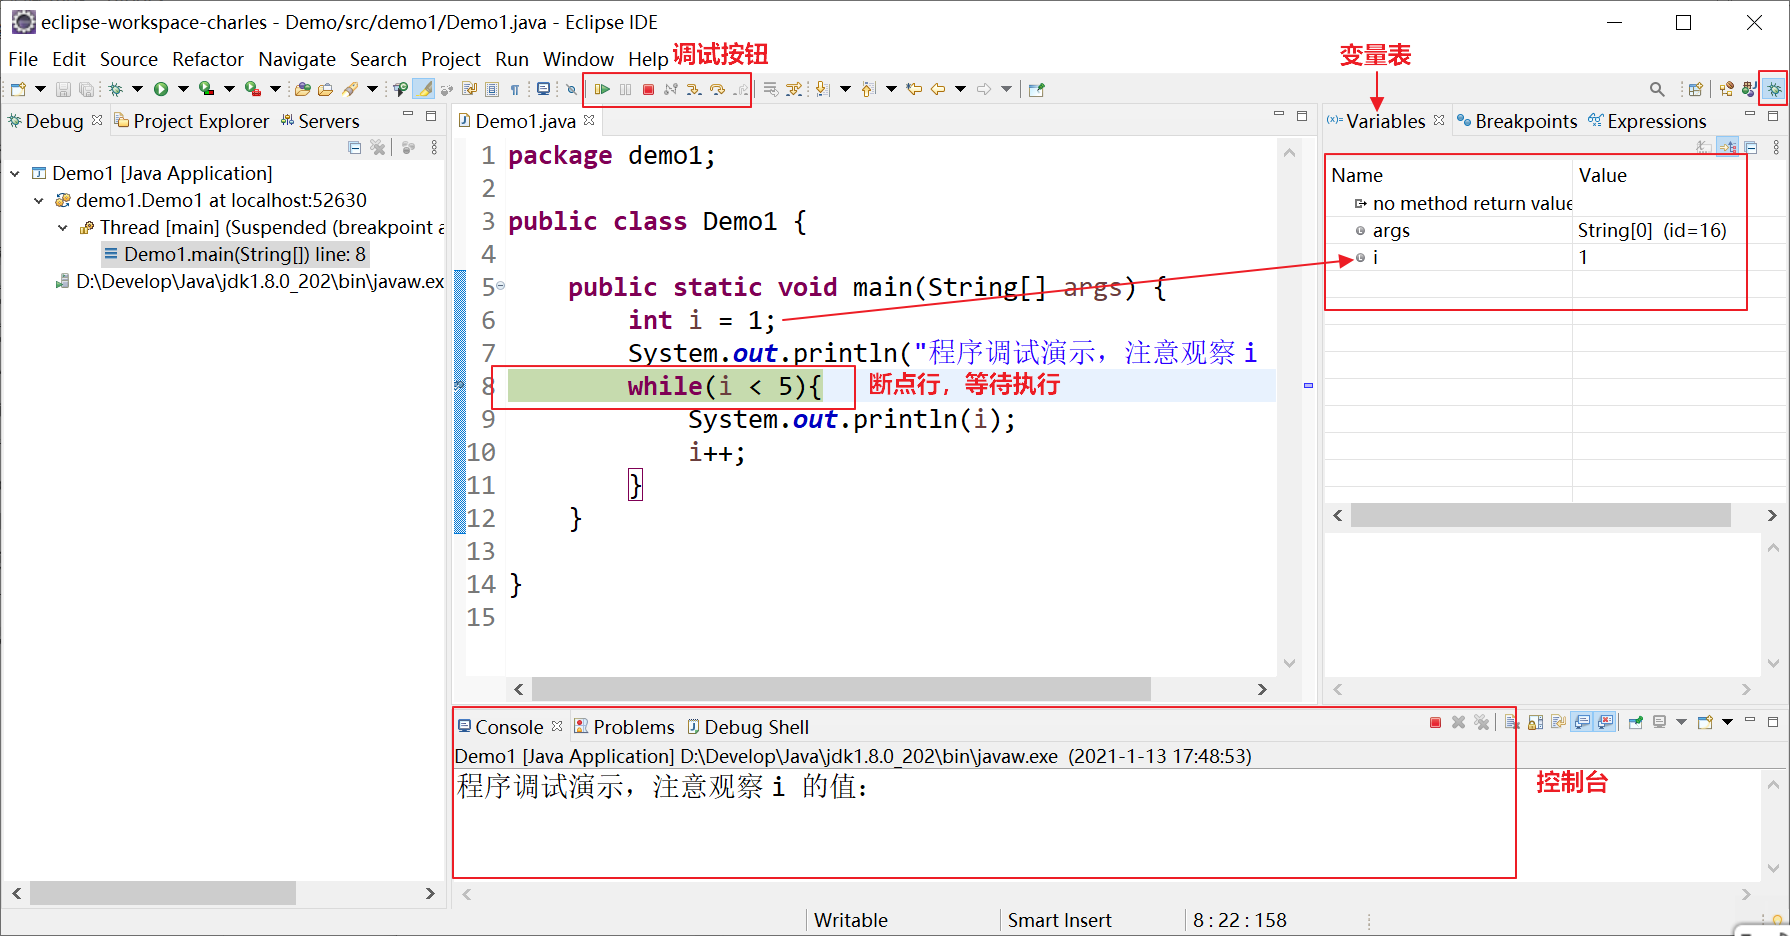Open the Search magnifier in the top right
The height and width of the screenshot is (936, 1790).
tap(1657, 90)
